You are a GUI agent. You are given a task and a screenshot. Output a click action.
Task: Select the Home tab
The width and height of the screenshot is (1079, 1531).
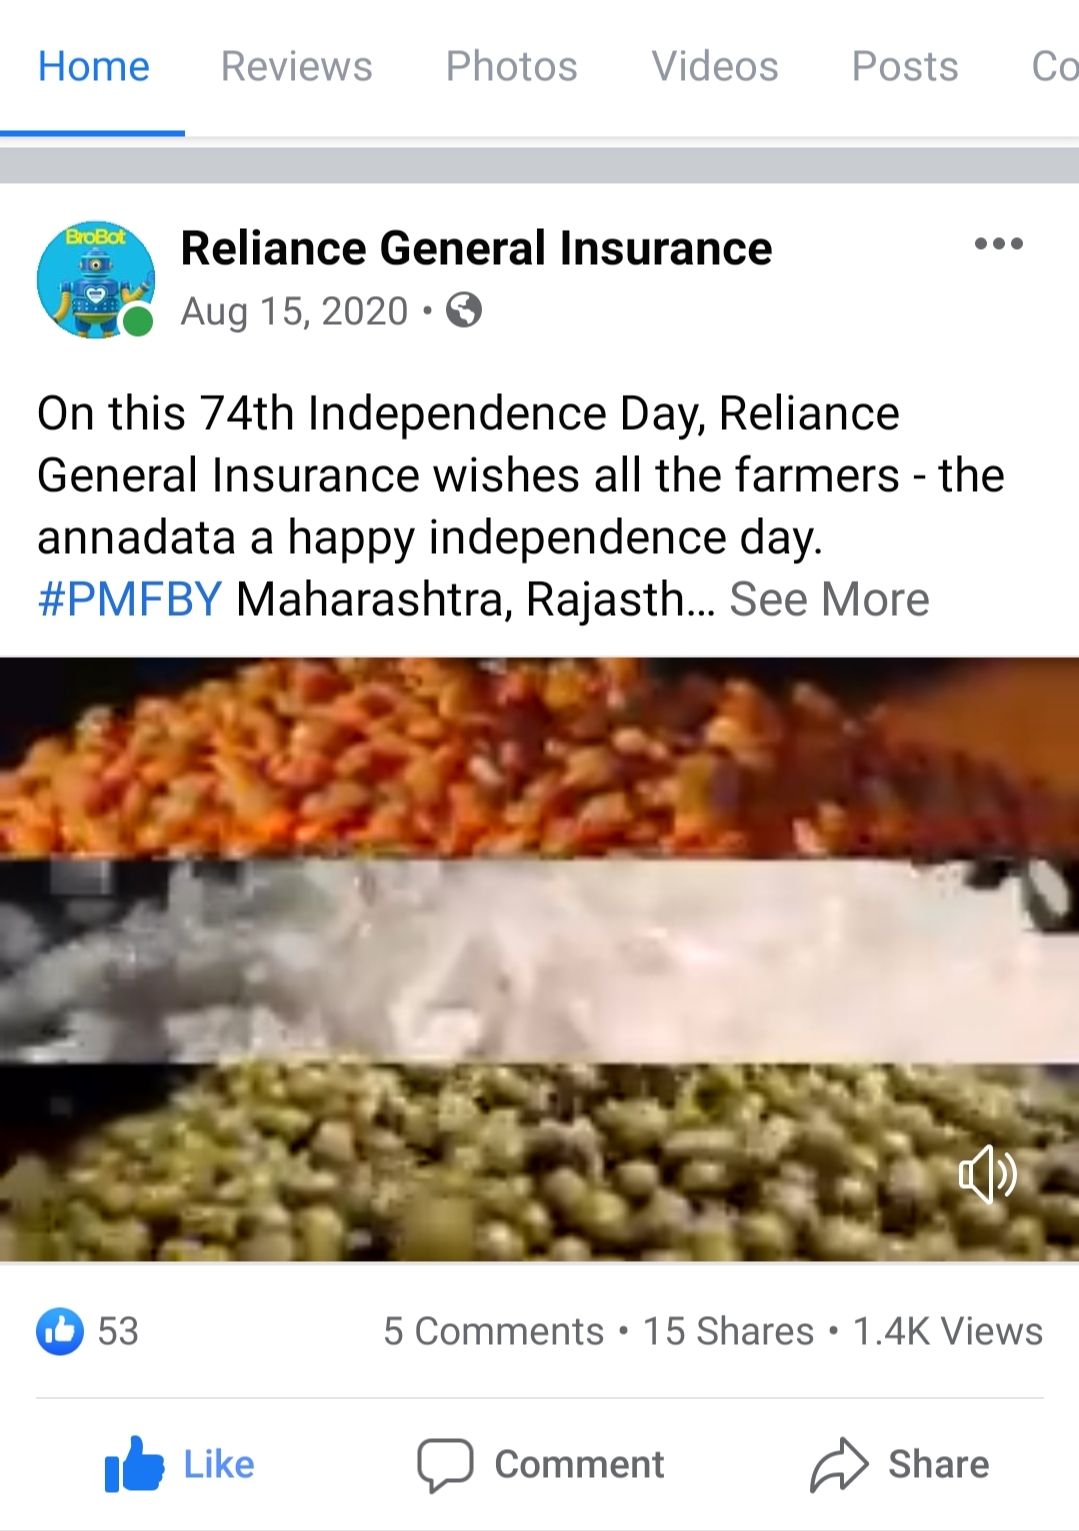[93, 67]
